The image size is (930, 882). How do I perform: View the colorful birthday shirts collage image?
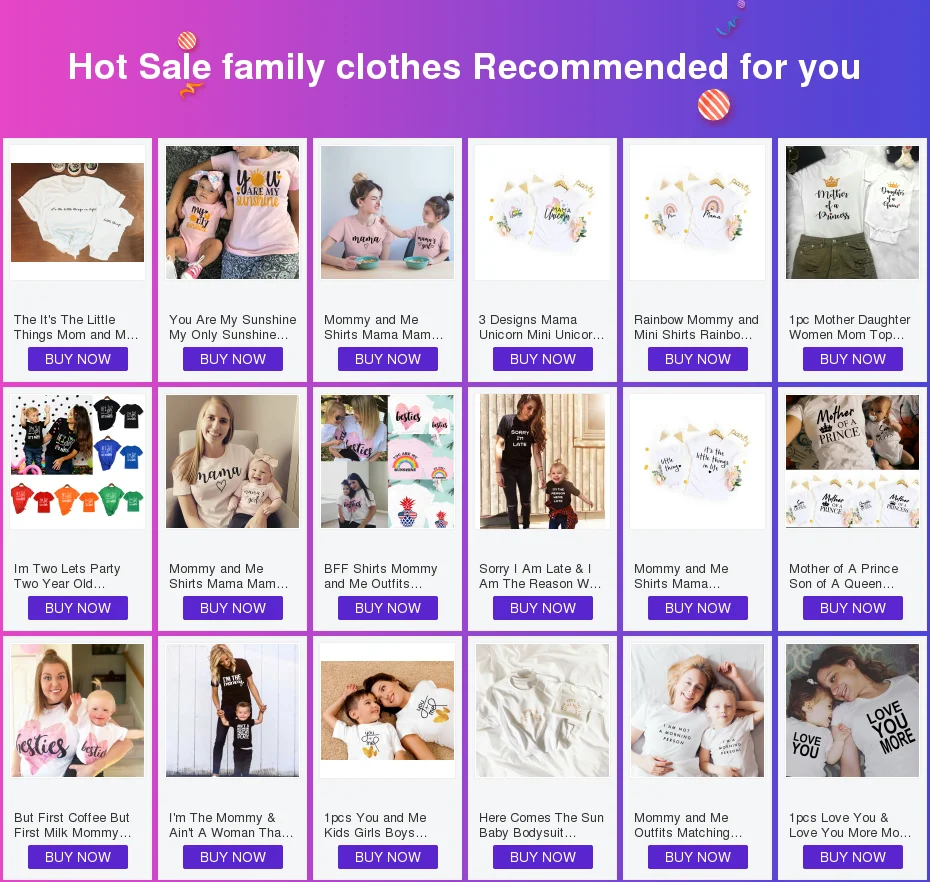78,461
